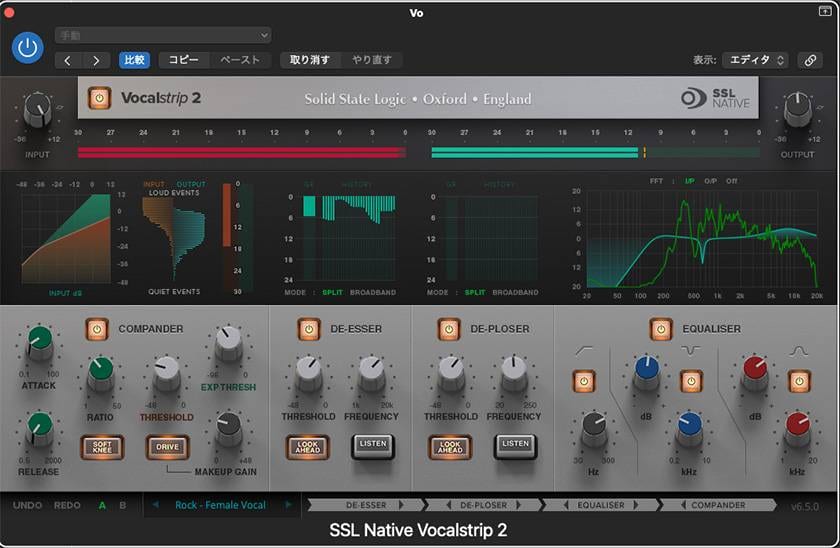
Task: Click the INPUT gain knob
Action: click(x=38, y=110)
